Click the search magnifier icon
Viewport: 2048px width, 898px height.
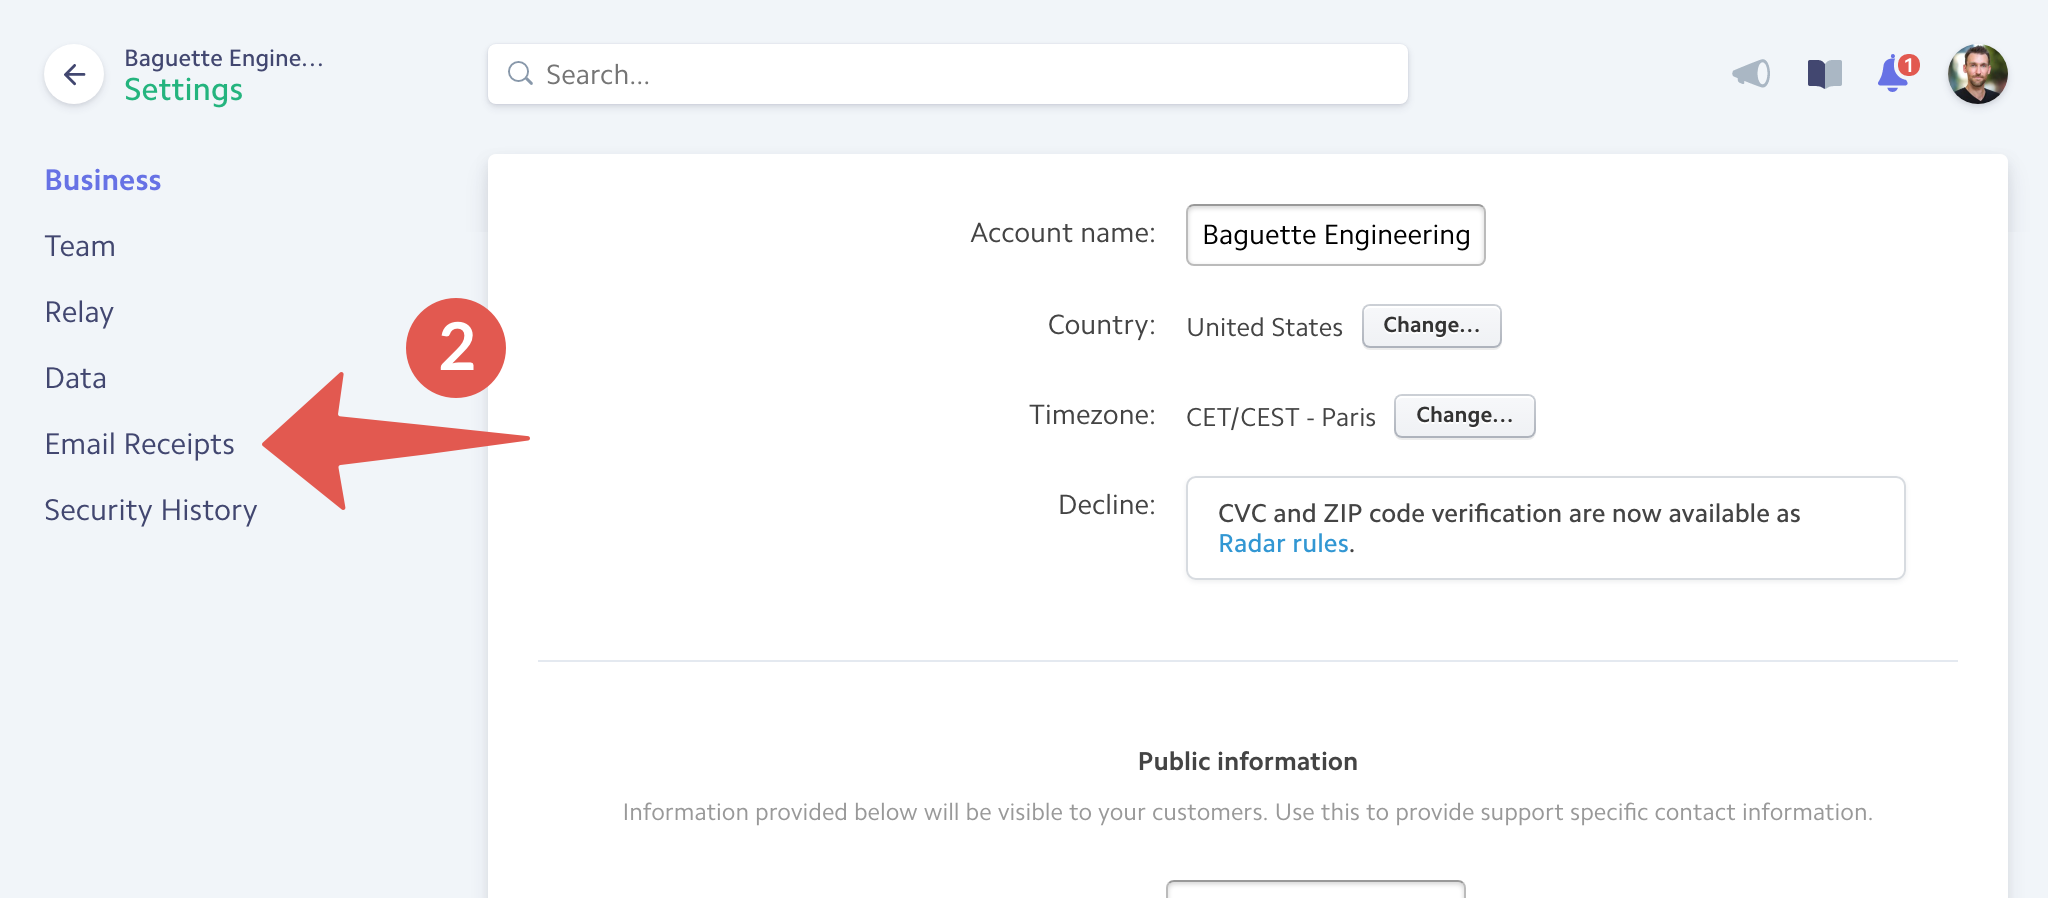click(520, 74)
